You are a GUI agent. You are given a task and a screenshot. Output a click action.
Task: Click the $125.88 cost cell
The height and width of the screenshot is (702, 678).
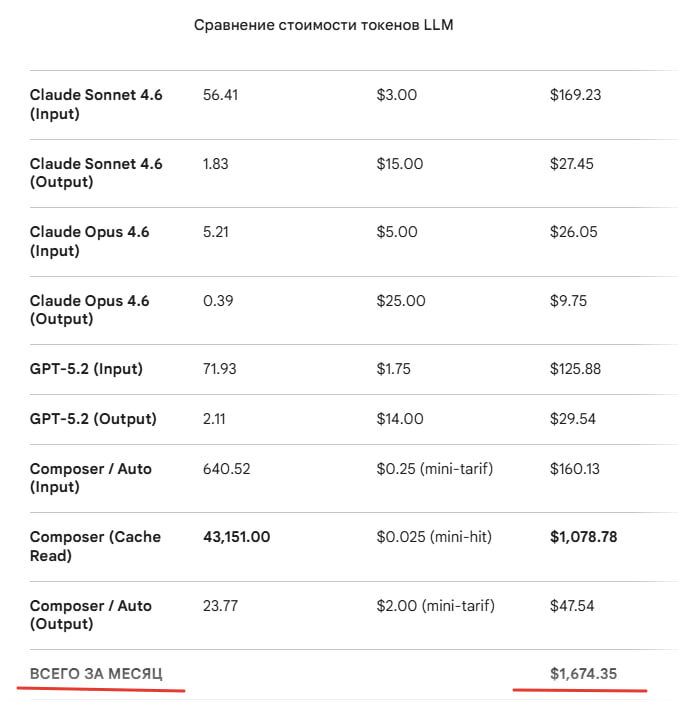[575, 369]
